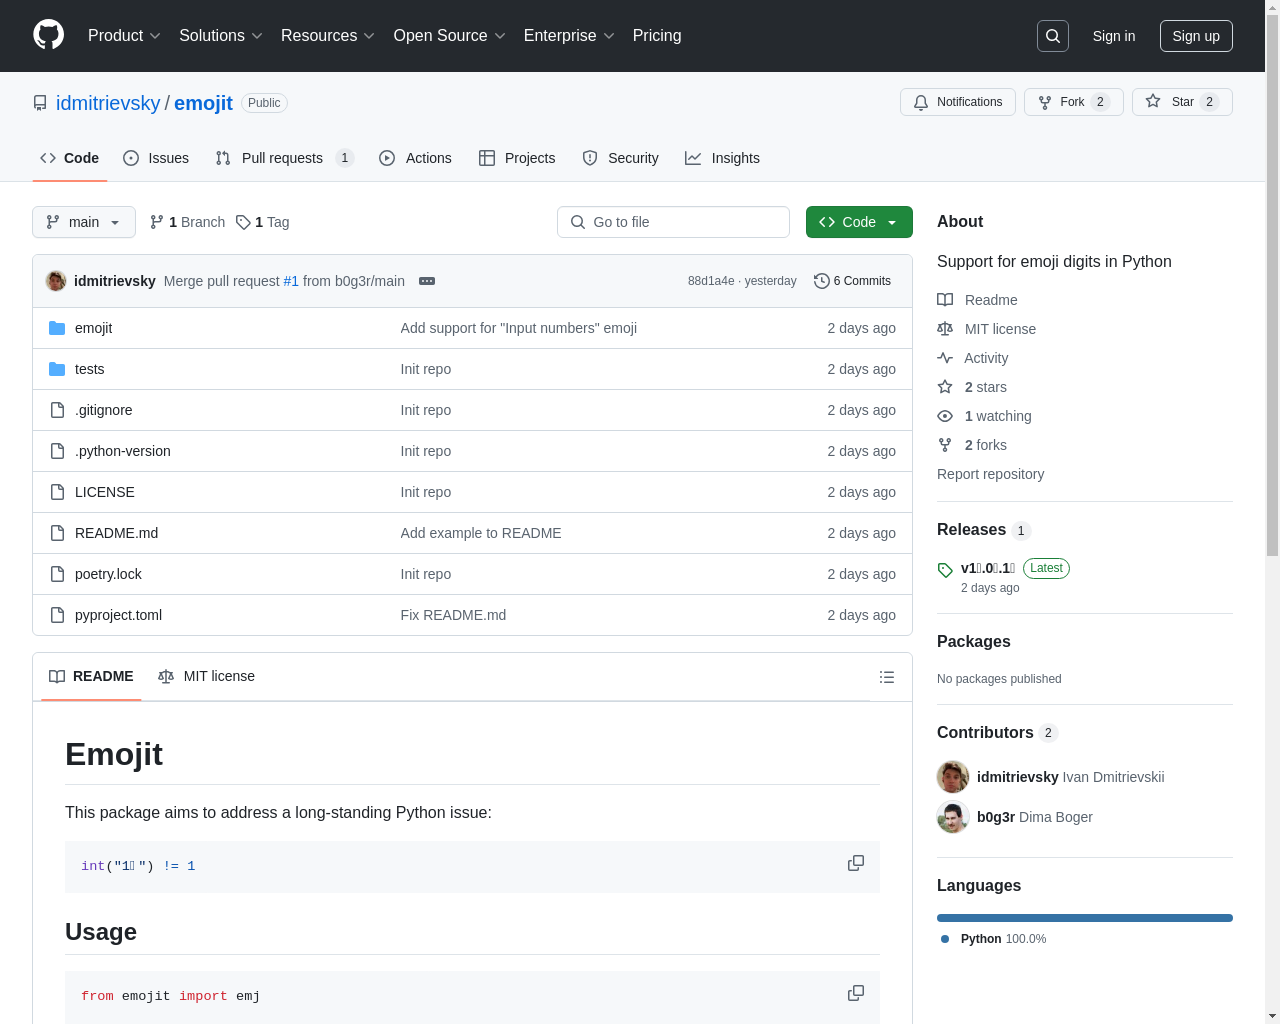Click the release tag icon

945,570
